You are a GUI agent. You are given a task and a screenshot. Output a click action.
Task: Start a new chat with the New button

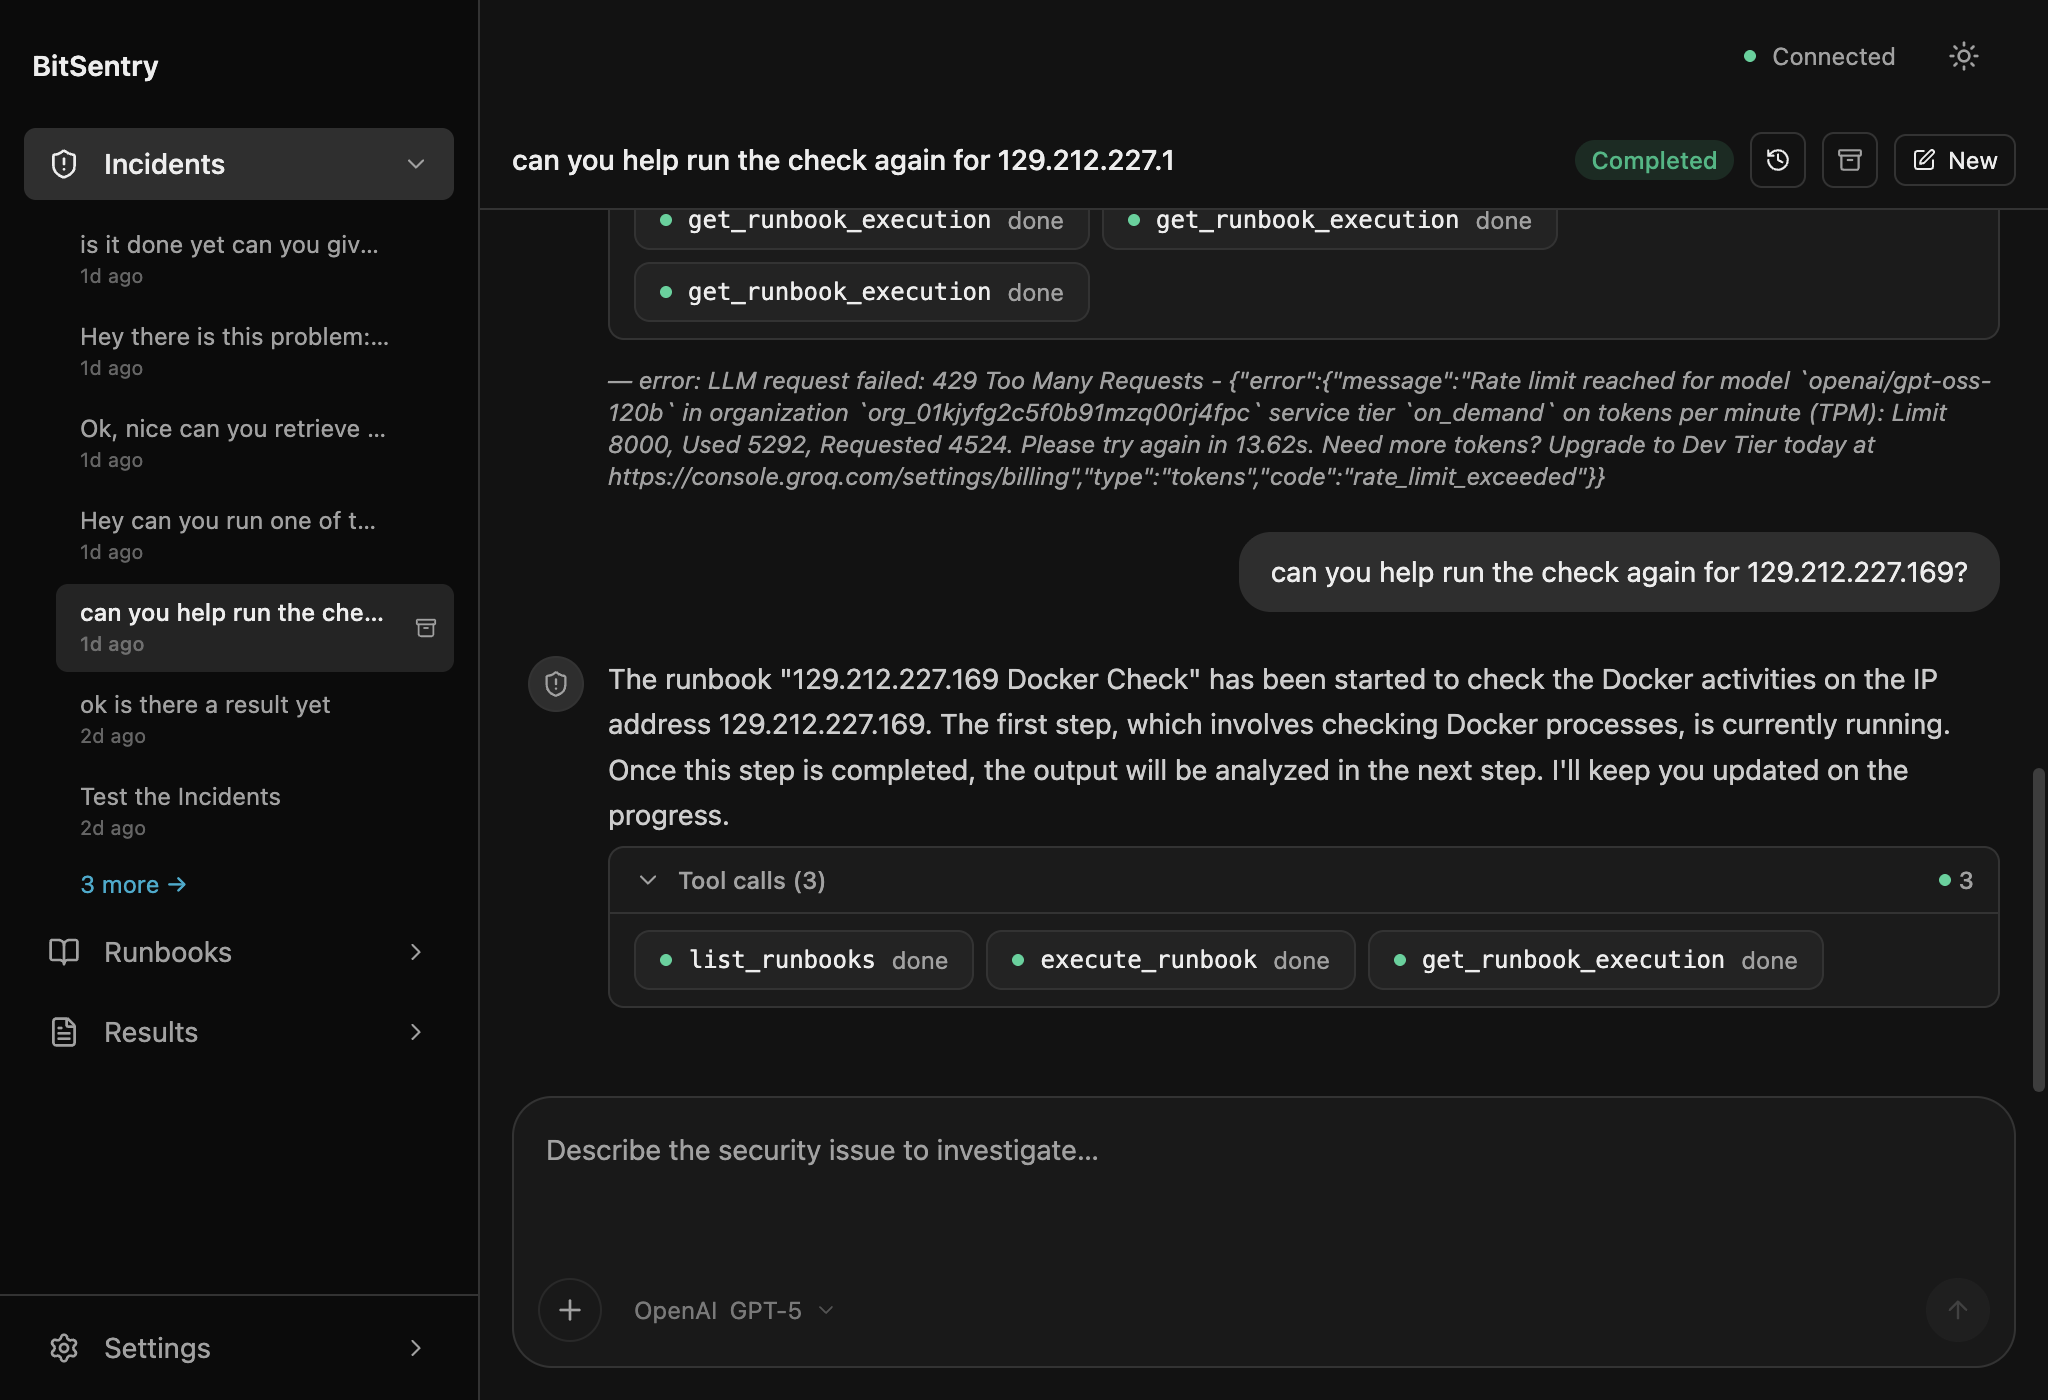[1953, 160]
